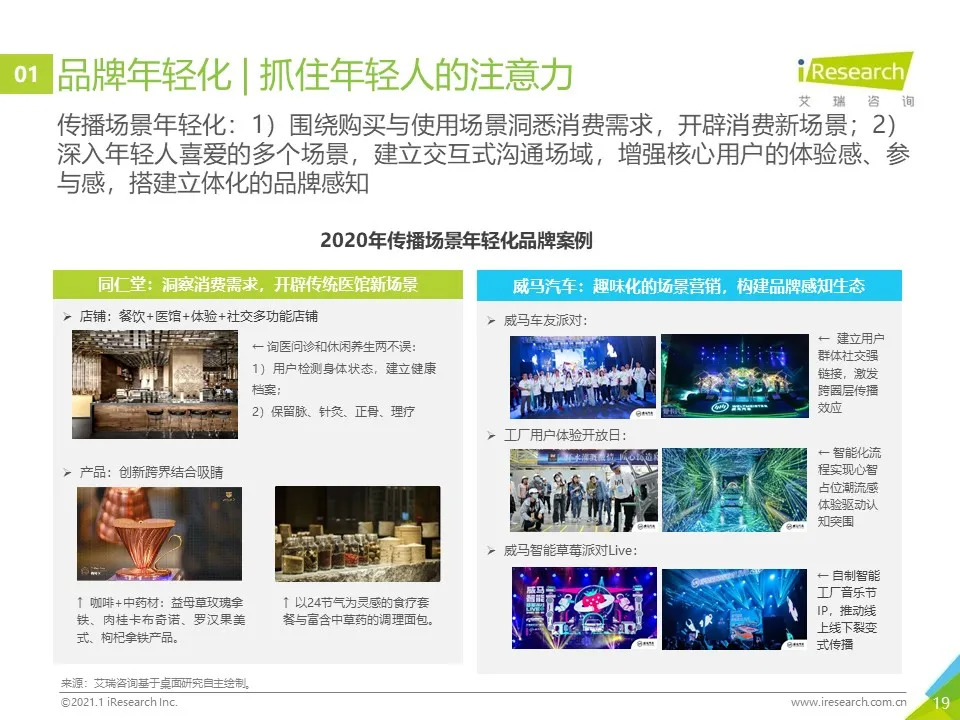Select the text 询医问诊和休闲养生两不误
Viewport: 960px width, 720px height.
coord(334,347)
